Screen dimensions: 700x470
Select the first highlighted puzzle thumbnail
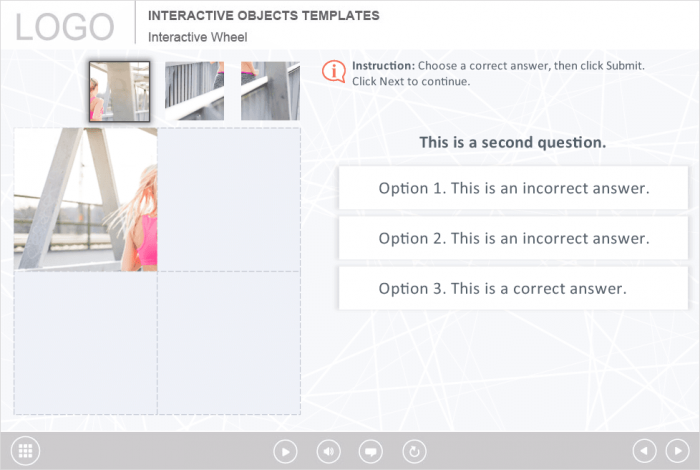119,91
